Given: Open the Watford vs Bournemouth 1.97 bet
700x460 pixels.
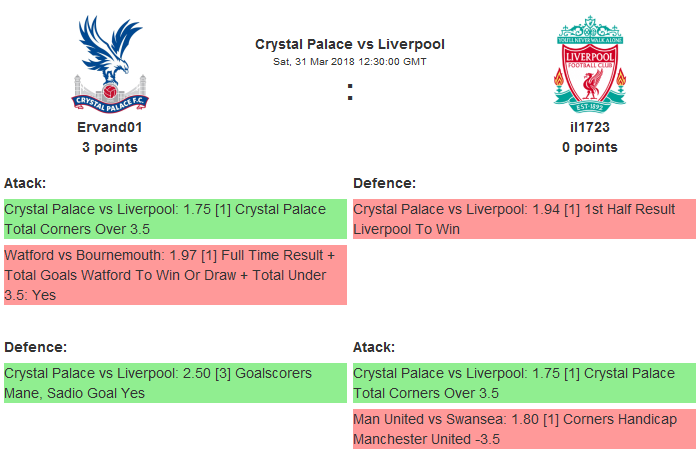Looking at the screenshot, I should click(175, 274).
